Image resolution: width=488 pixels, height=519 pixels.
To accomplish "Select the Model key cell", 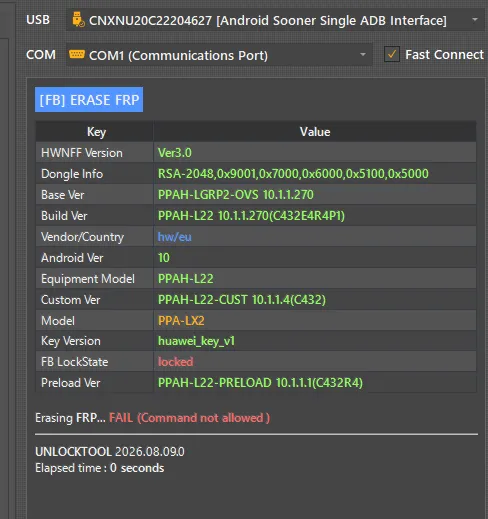I will pos(95,320).
